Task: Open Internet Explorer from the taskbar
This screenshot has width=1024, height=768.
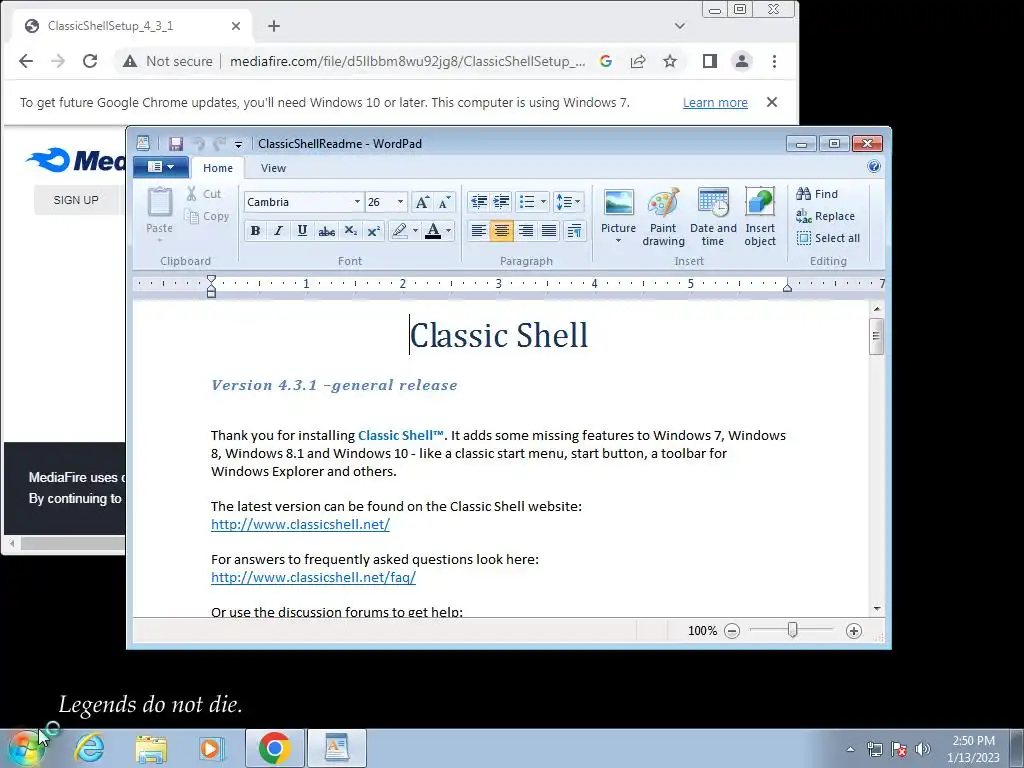Action: click(x=89, y=748)
